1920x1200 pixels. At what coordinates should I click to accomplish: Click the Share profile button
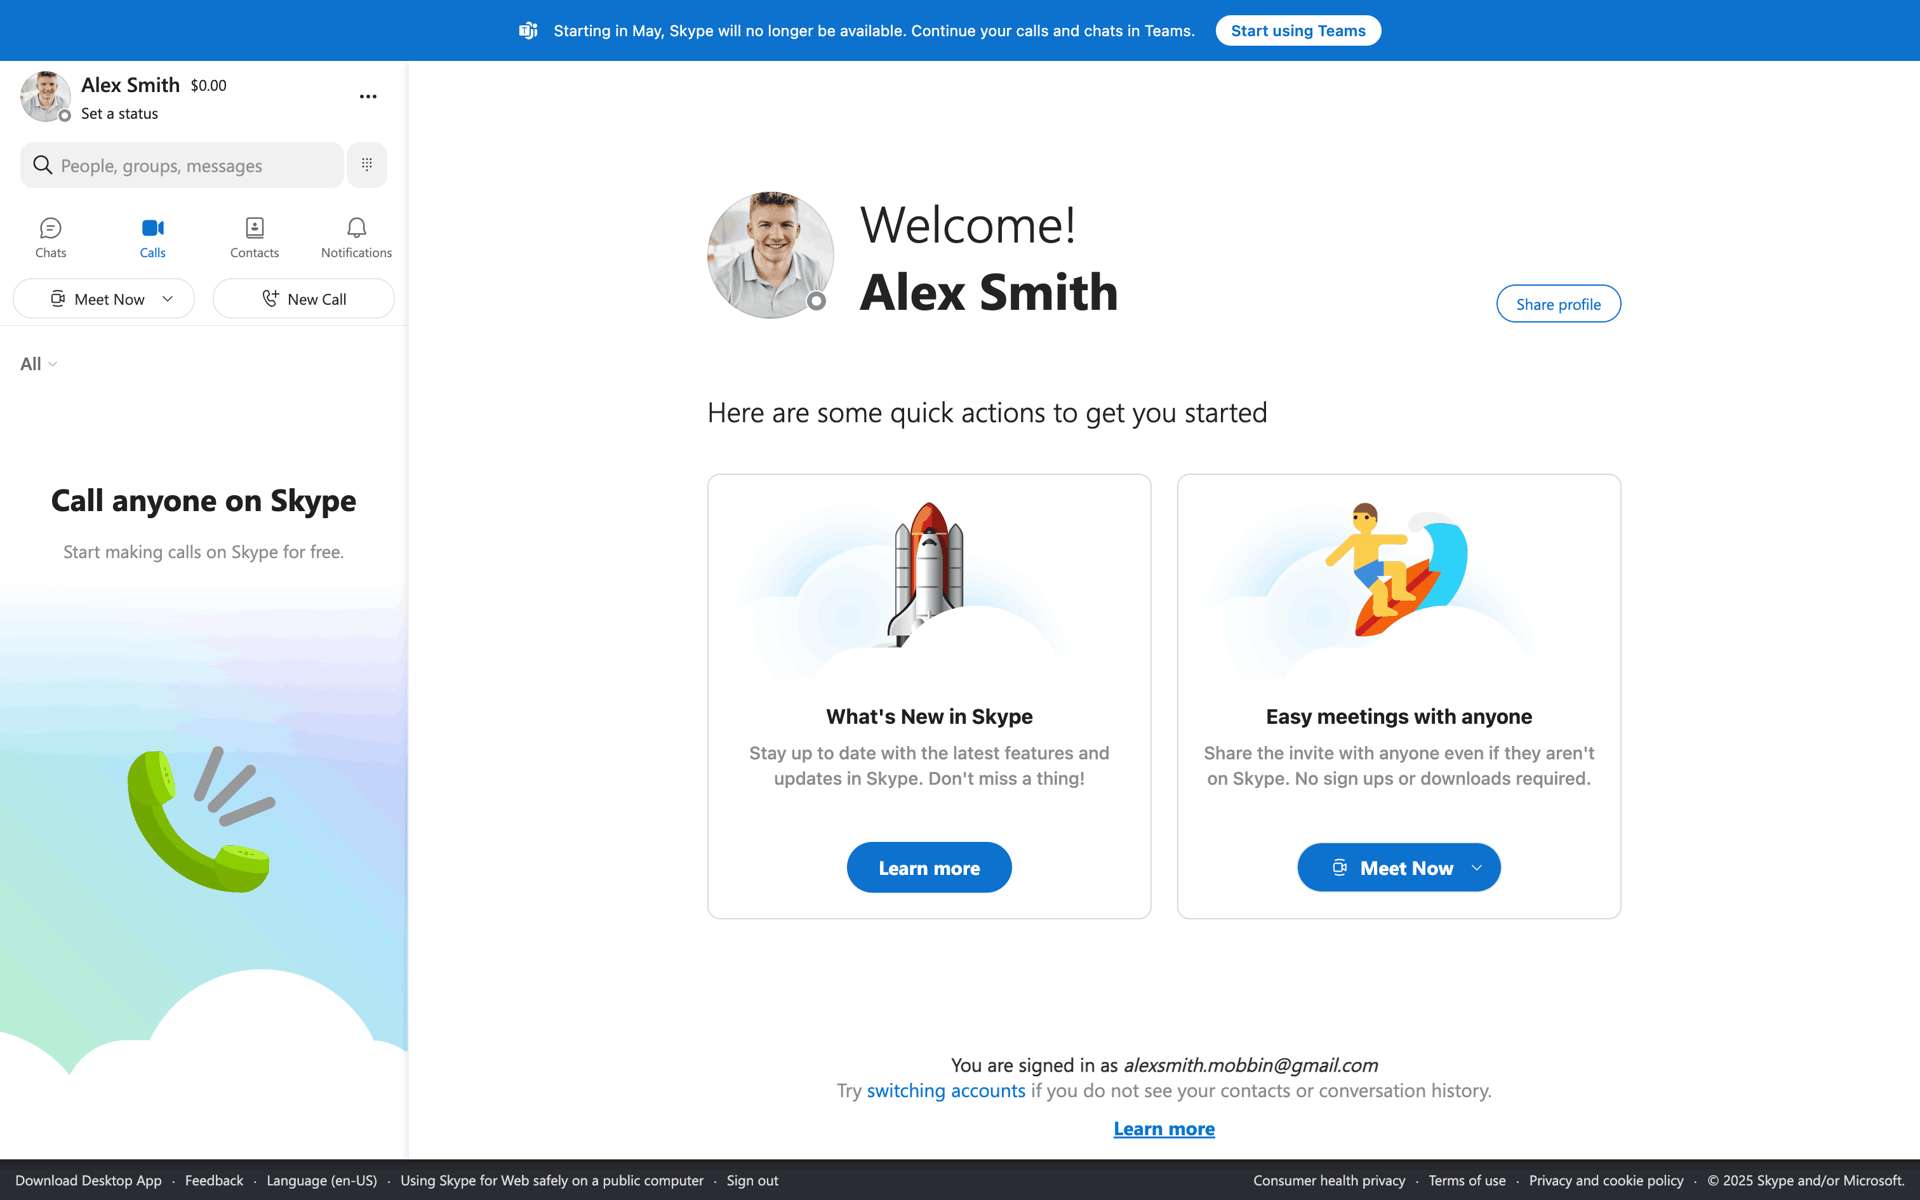[x=1558, y=304]
